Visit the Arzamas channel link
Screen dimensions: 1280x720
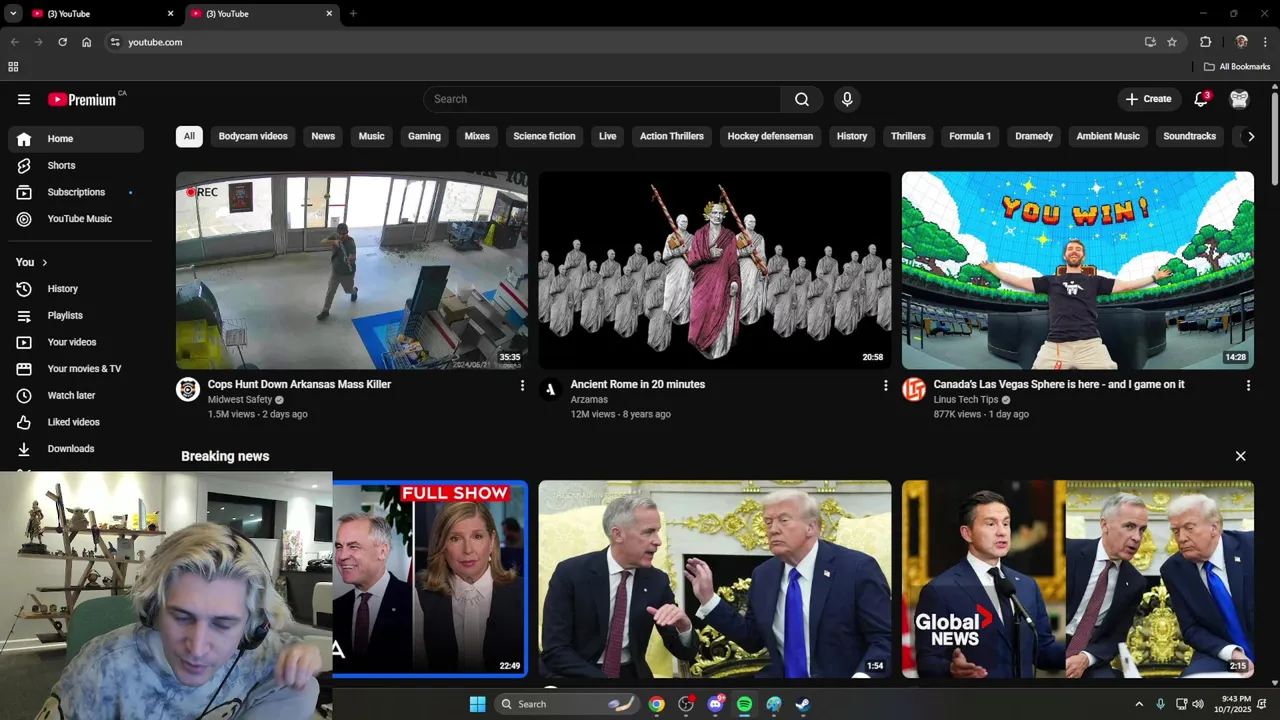click(589, 400)
